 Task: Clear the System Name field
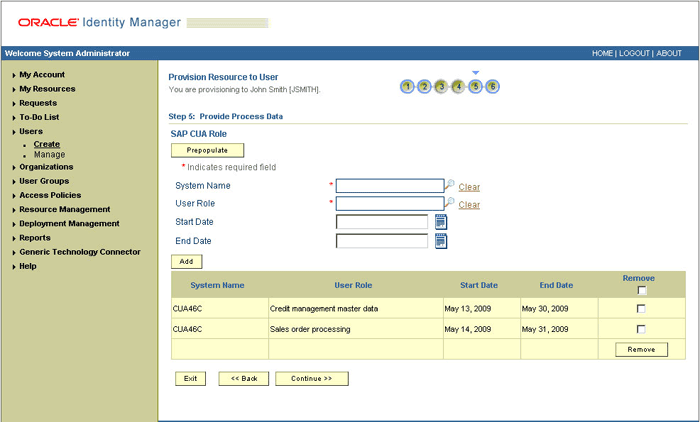pyautogui.click(x=469, y=187)
